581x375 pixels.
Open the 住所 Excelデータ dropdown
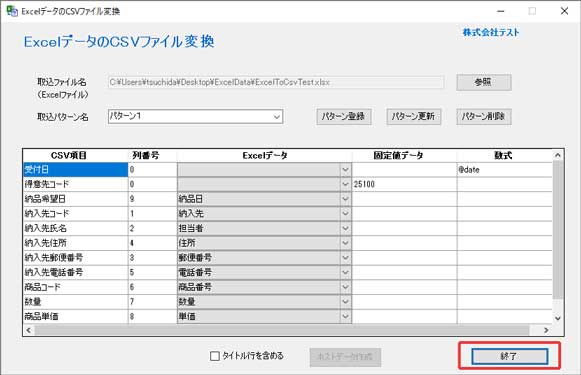(x=345, y=243)
